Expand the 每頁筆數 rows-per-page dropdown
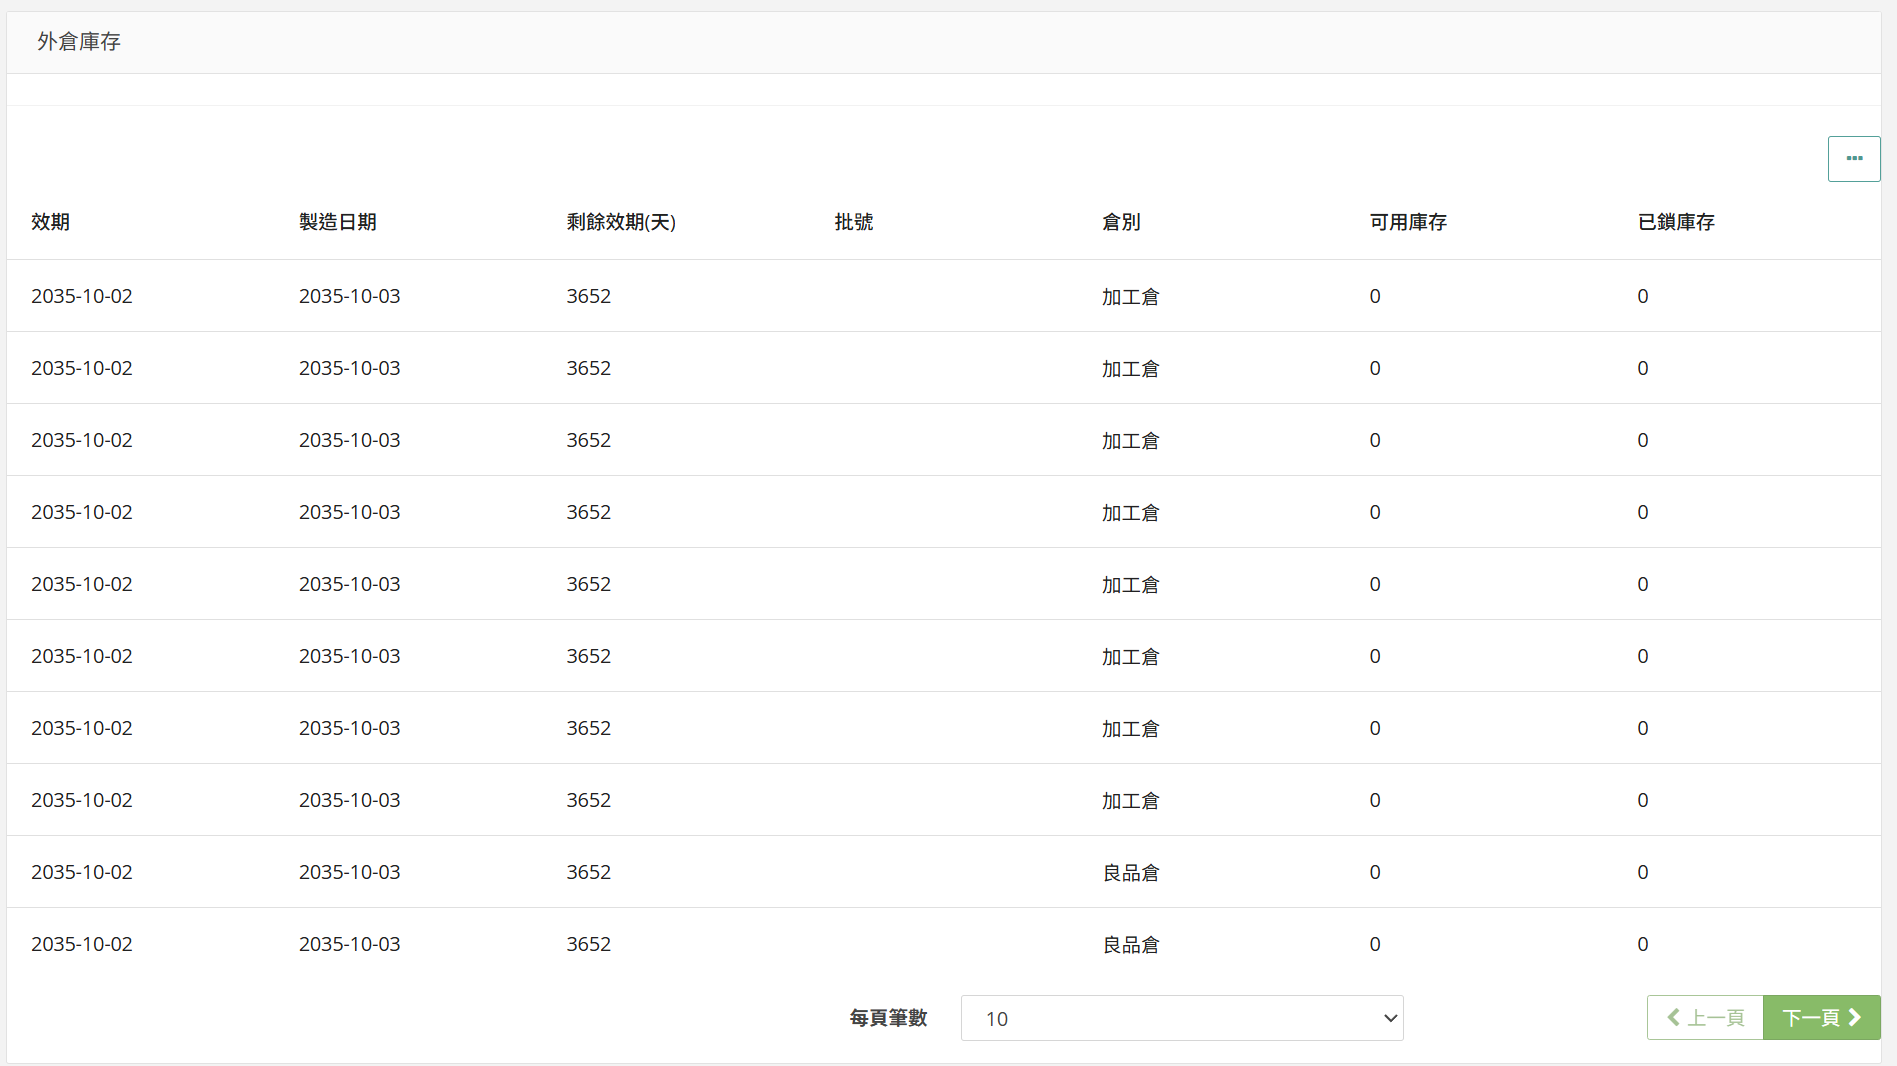 (1181, 1018)
